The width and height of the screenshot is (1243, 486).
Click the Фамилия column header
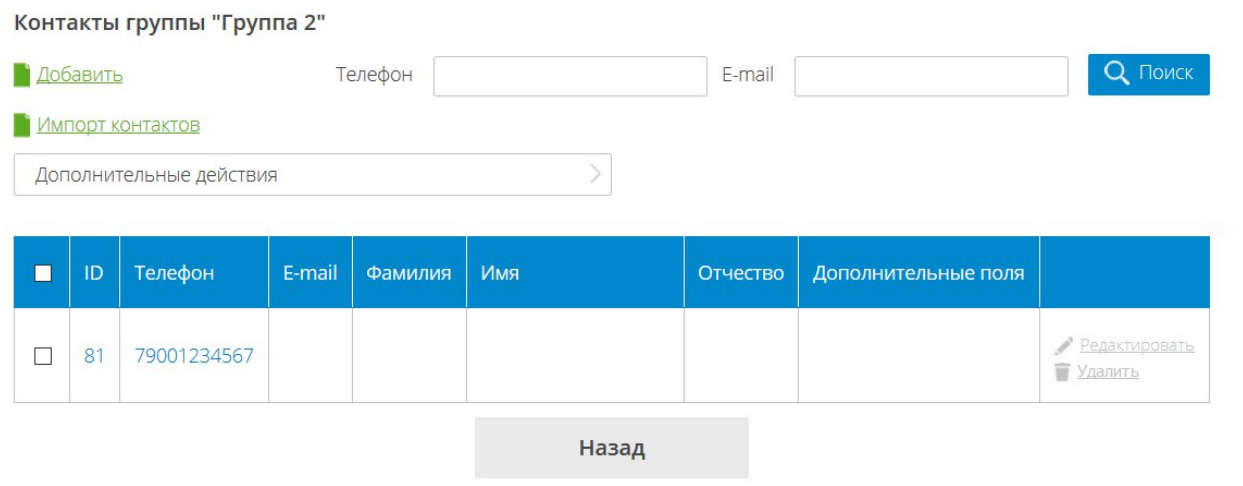409,273
